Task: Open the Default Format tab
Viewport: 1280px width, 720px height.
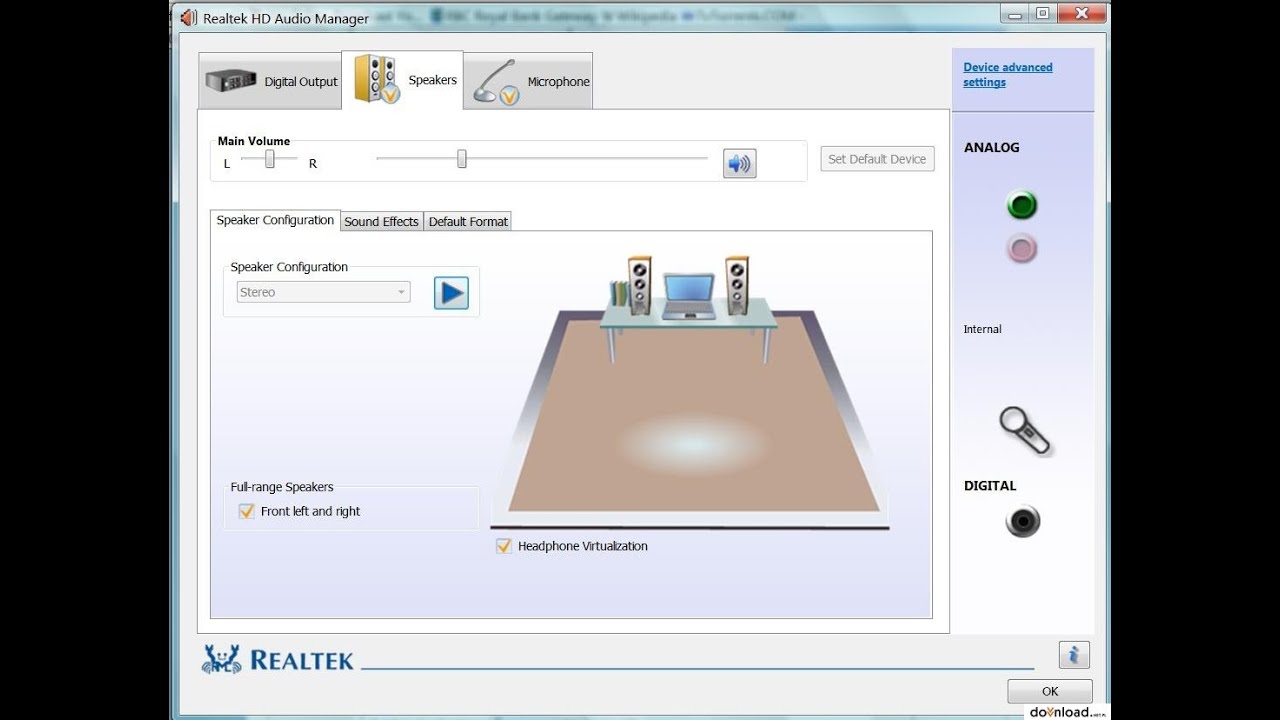Action: click(468, 222)
